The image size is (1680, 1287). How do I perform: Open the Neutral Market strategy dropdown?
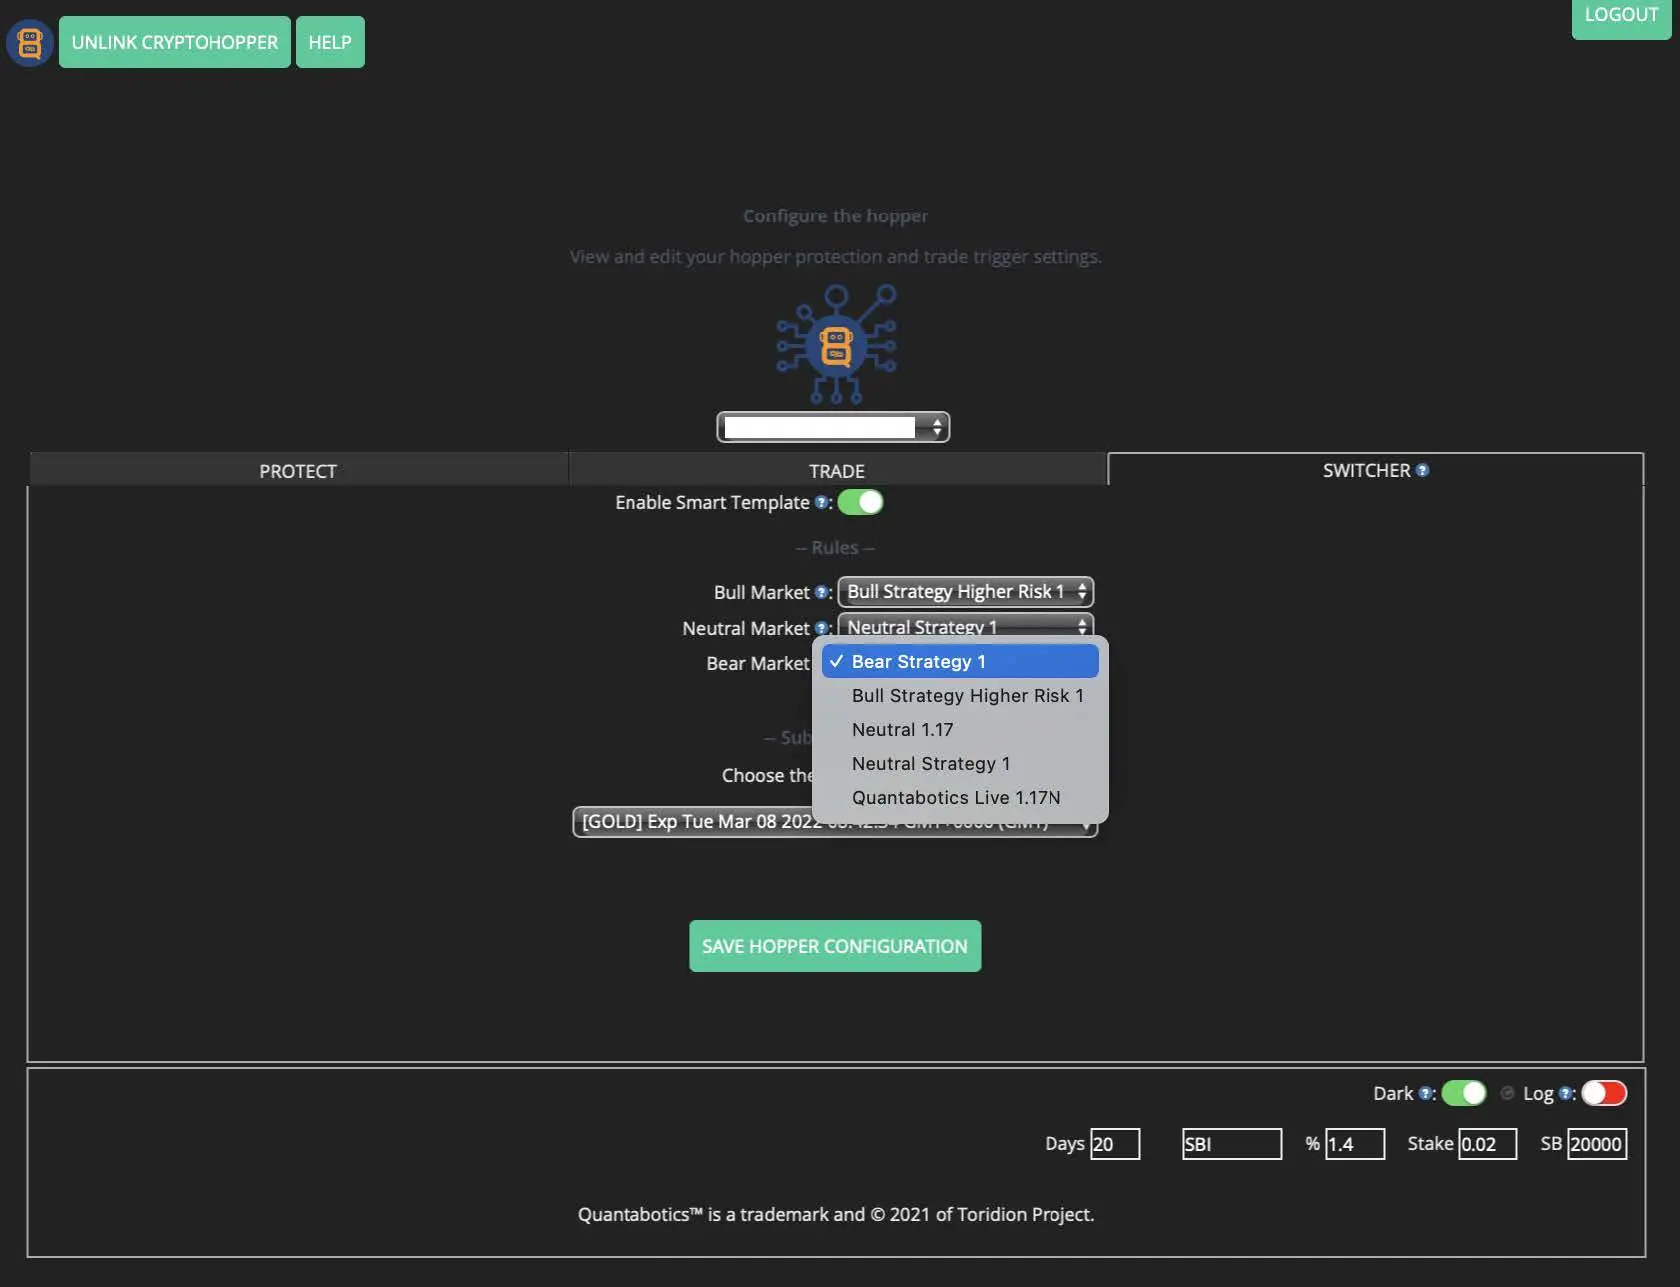tap(965, 627)
